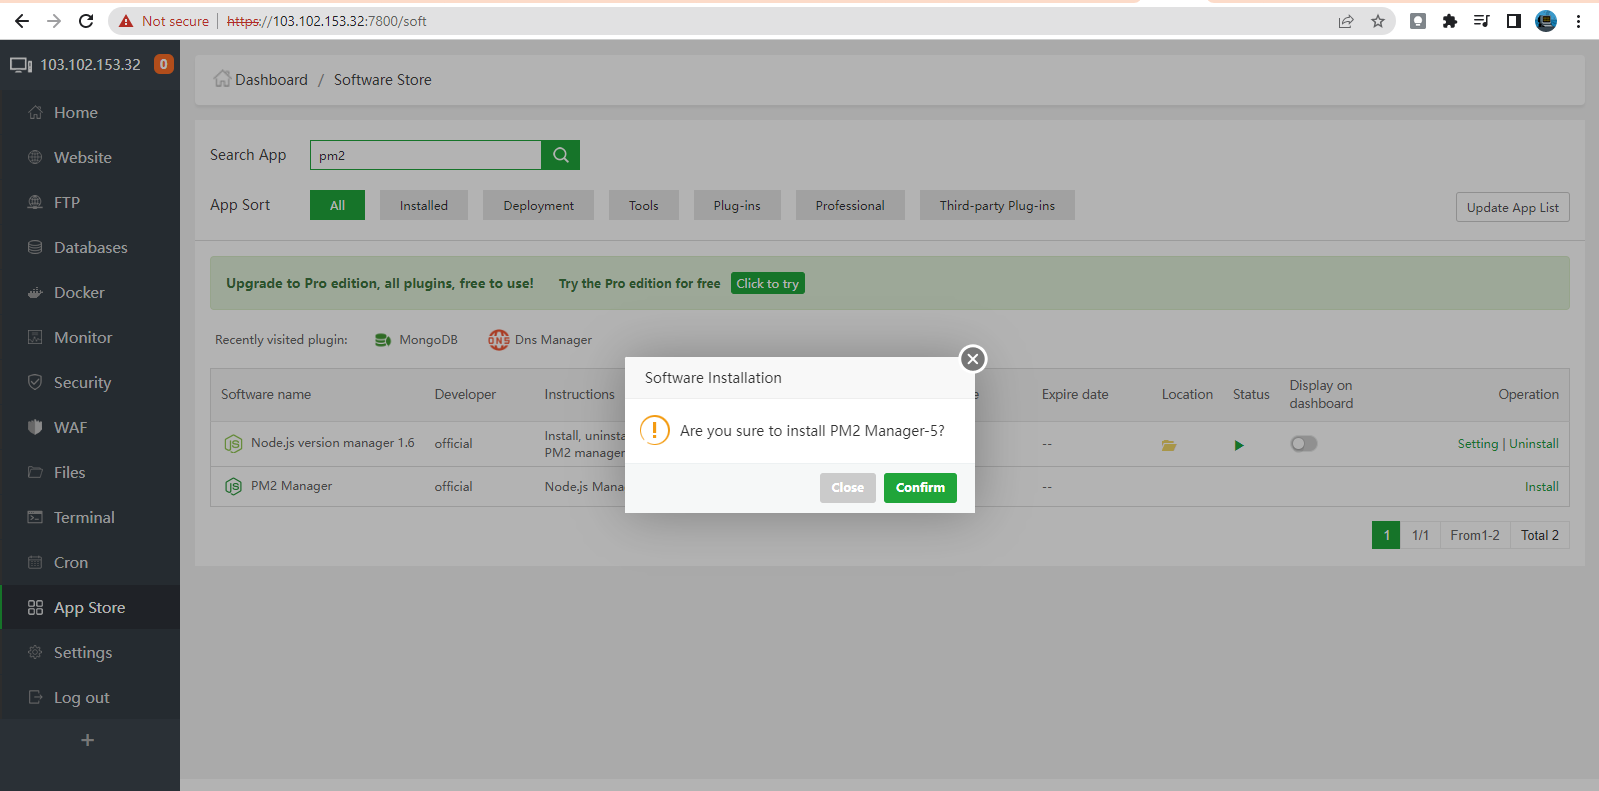Toggle Display on dashboard for Node.js manager
1599x791 pixels.
click(1303, 444)
